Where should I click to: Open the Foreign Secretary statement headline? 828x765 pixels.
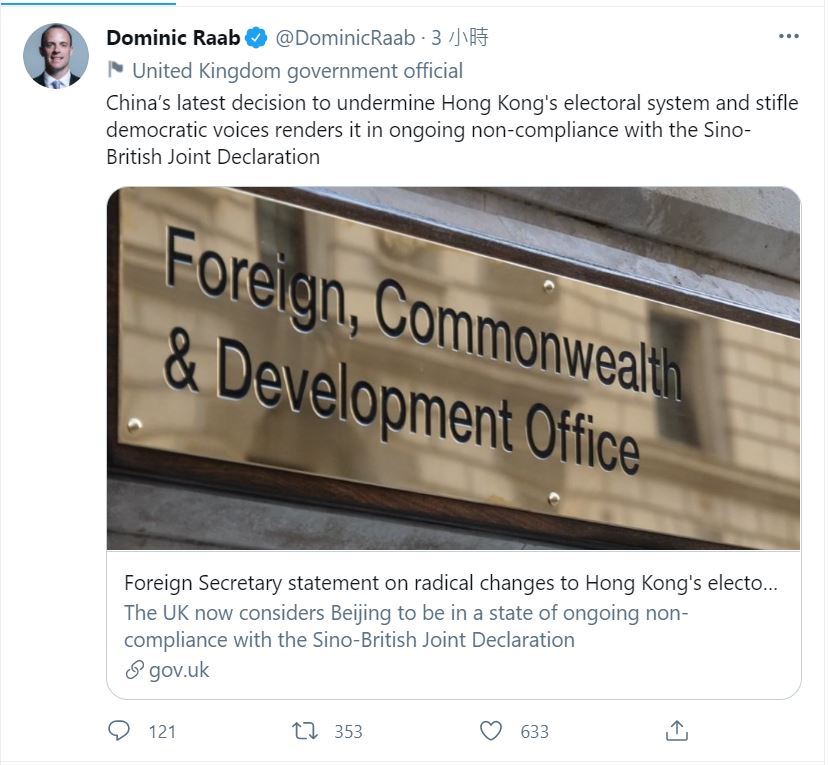click(449, 583)
